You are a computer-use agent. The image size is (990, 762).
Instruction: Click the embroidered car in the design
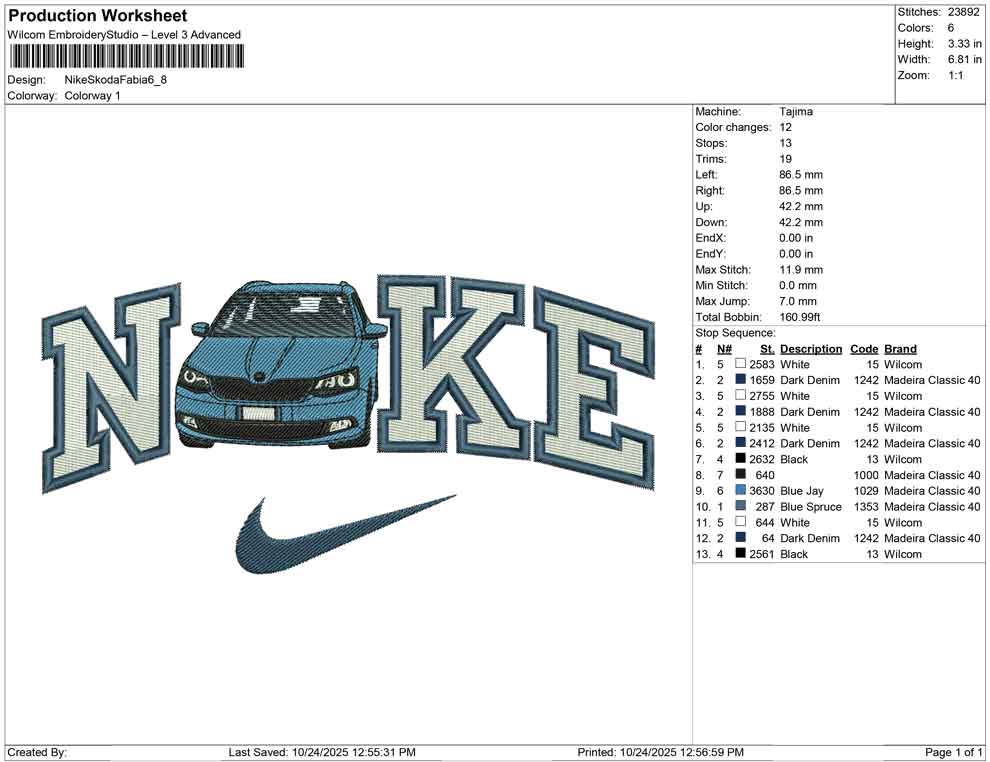[x=280, y=365]
